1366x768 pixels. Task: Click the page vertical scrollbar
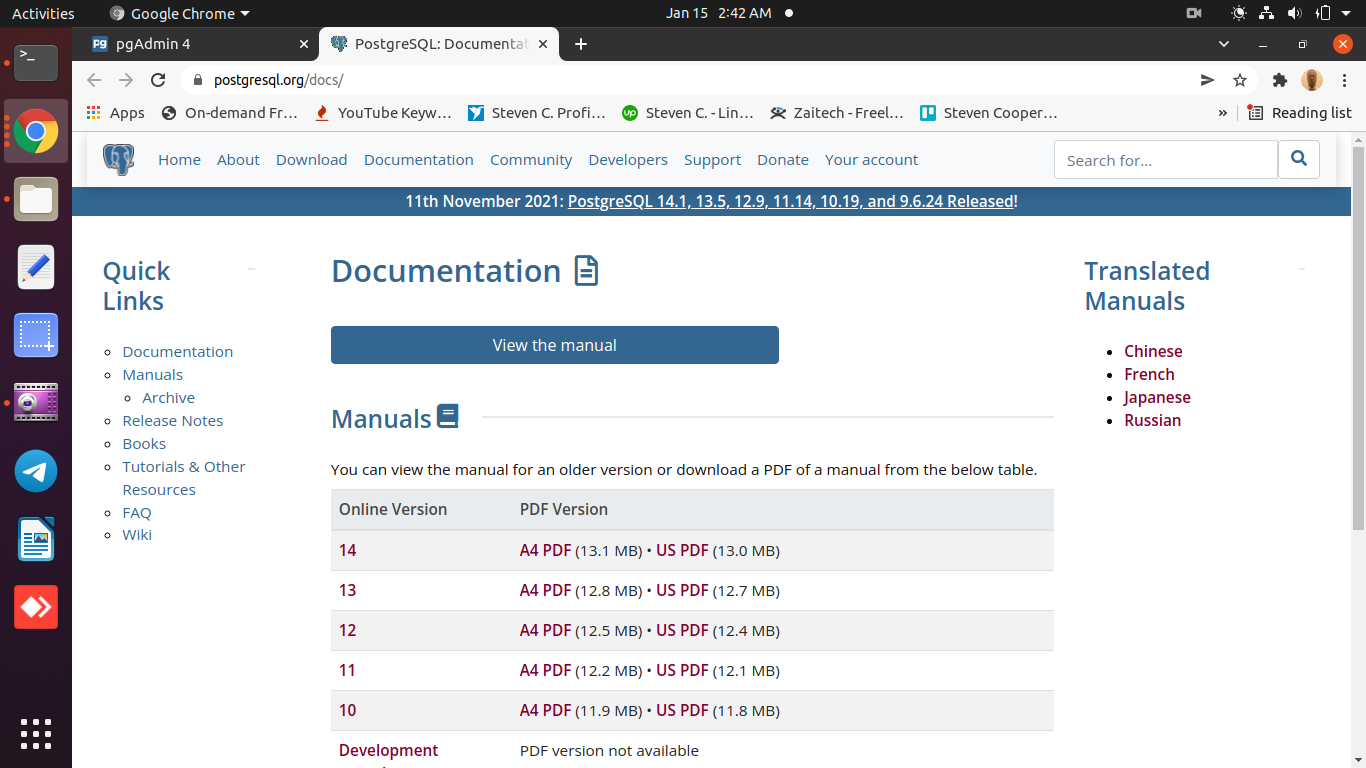point(1358,338)
